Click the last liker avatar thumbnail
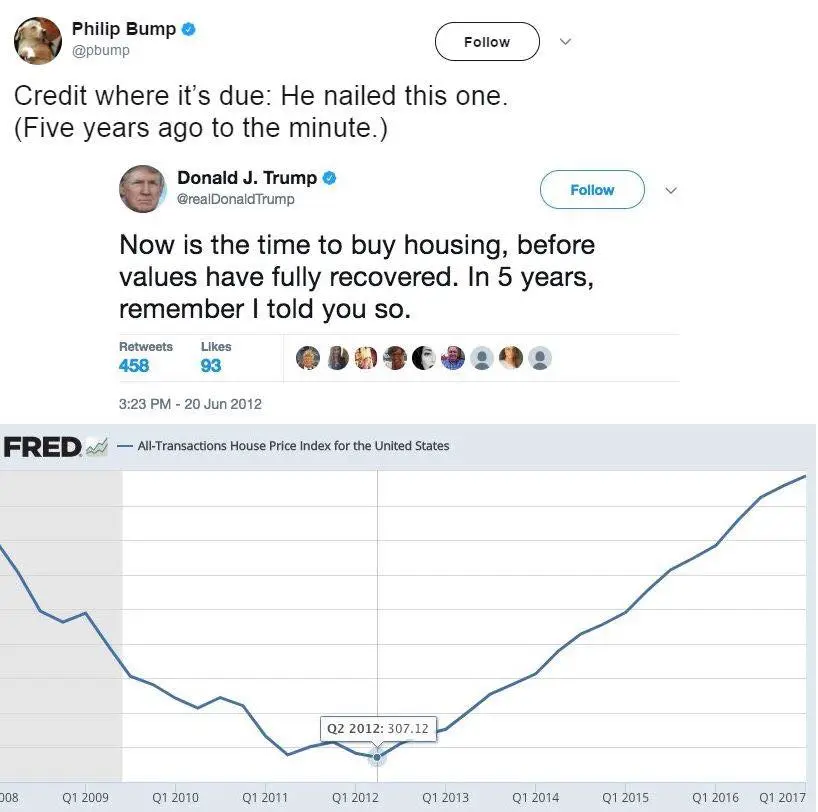This screenshot has width=818, height=812. (x=539, y=357)
